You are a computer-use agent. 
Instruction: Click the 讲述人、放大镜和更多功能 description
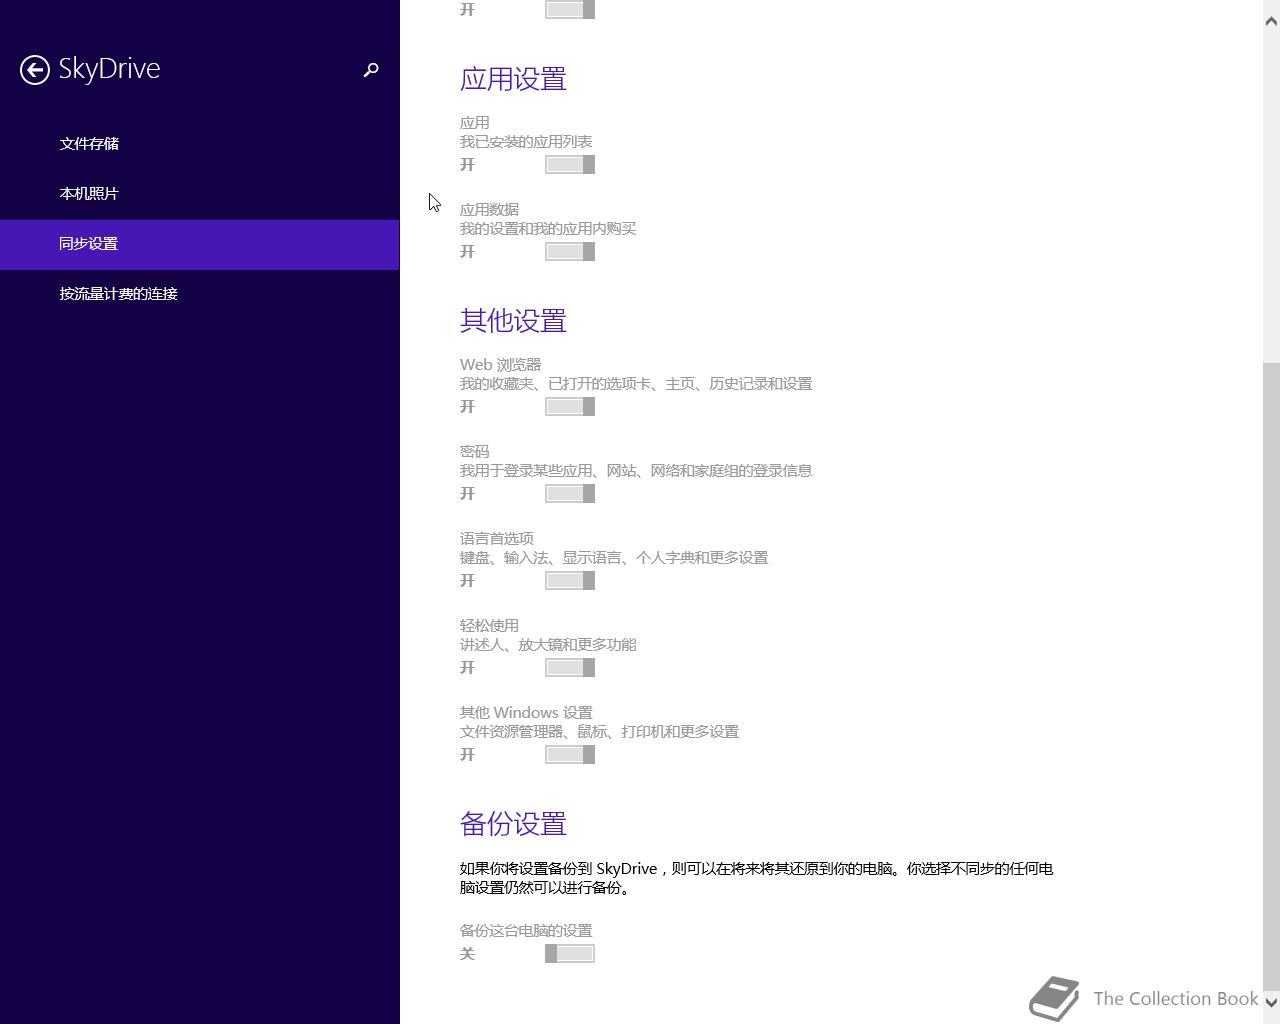tap(548, 645)
